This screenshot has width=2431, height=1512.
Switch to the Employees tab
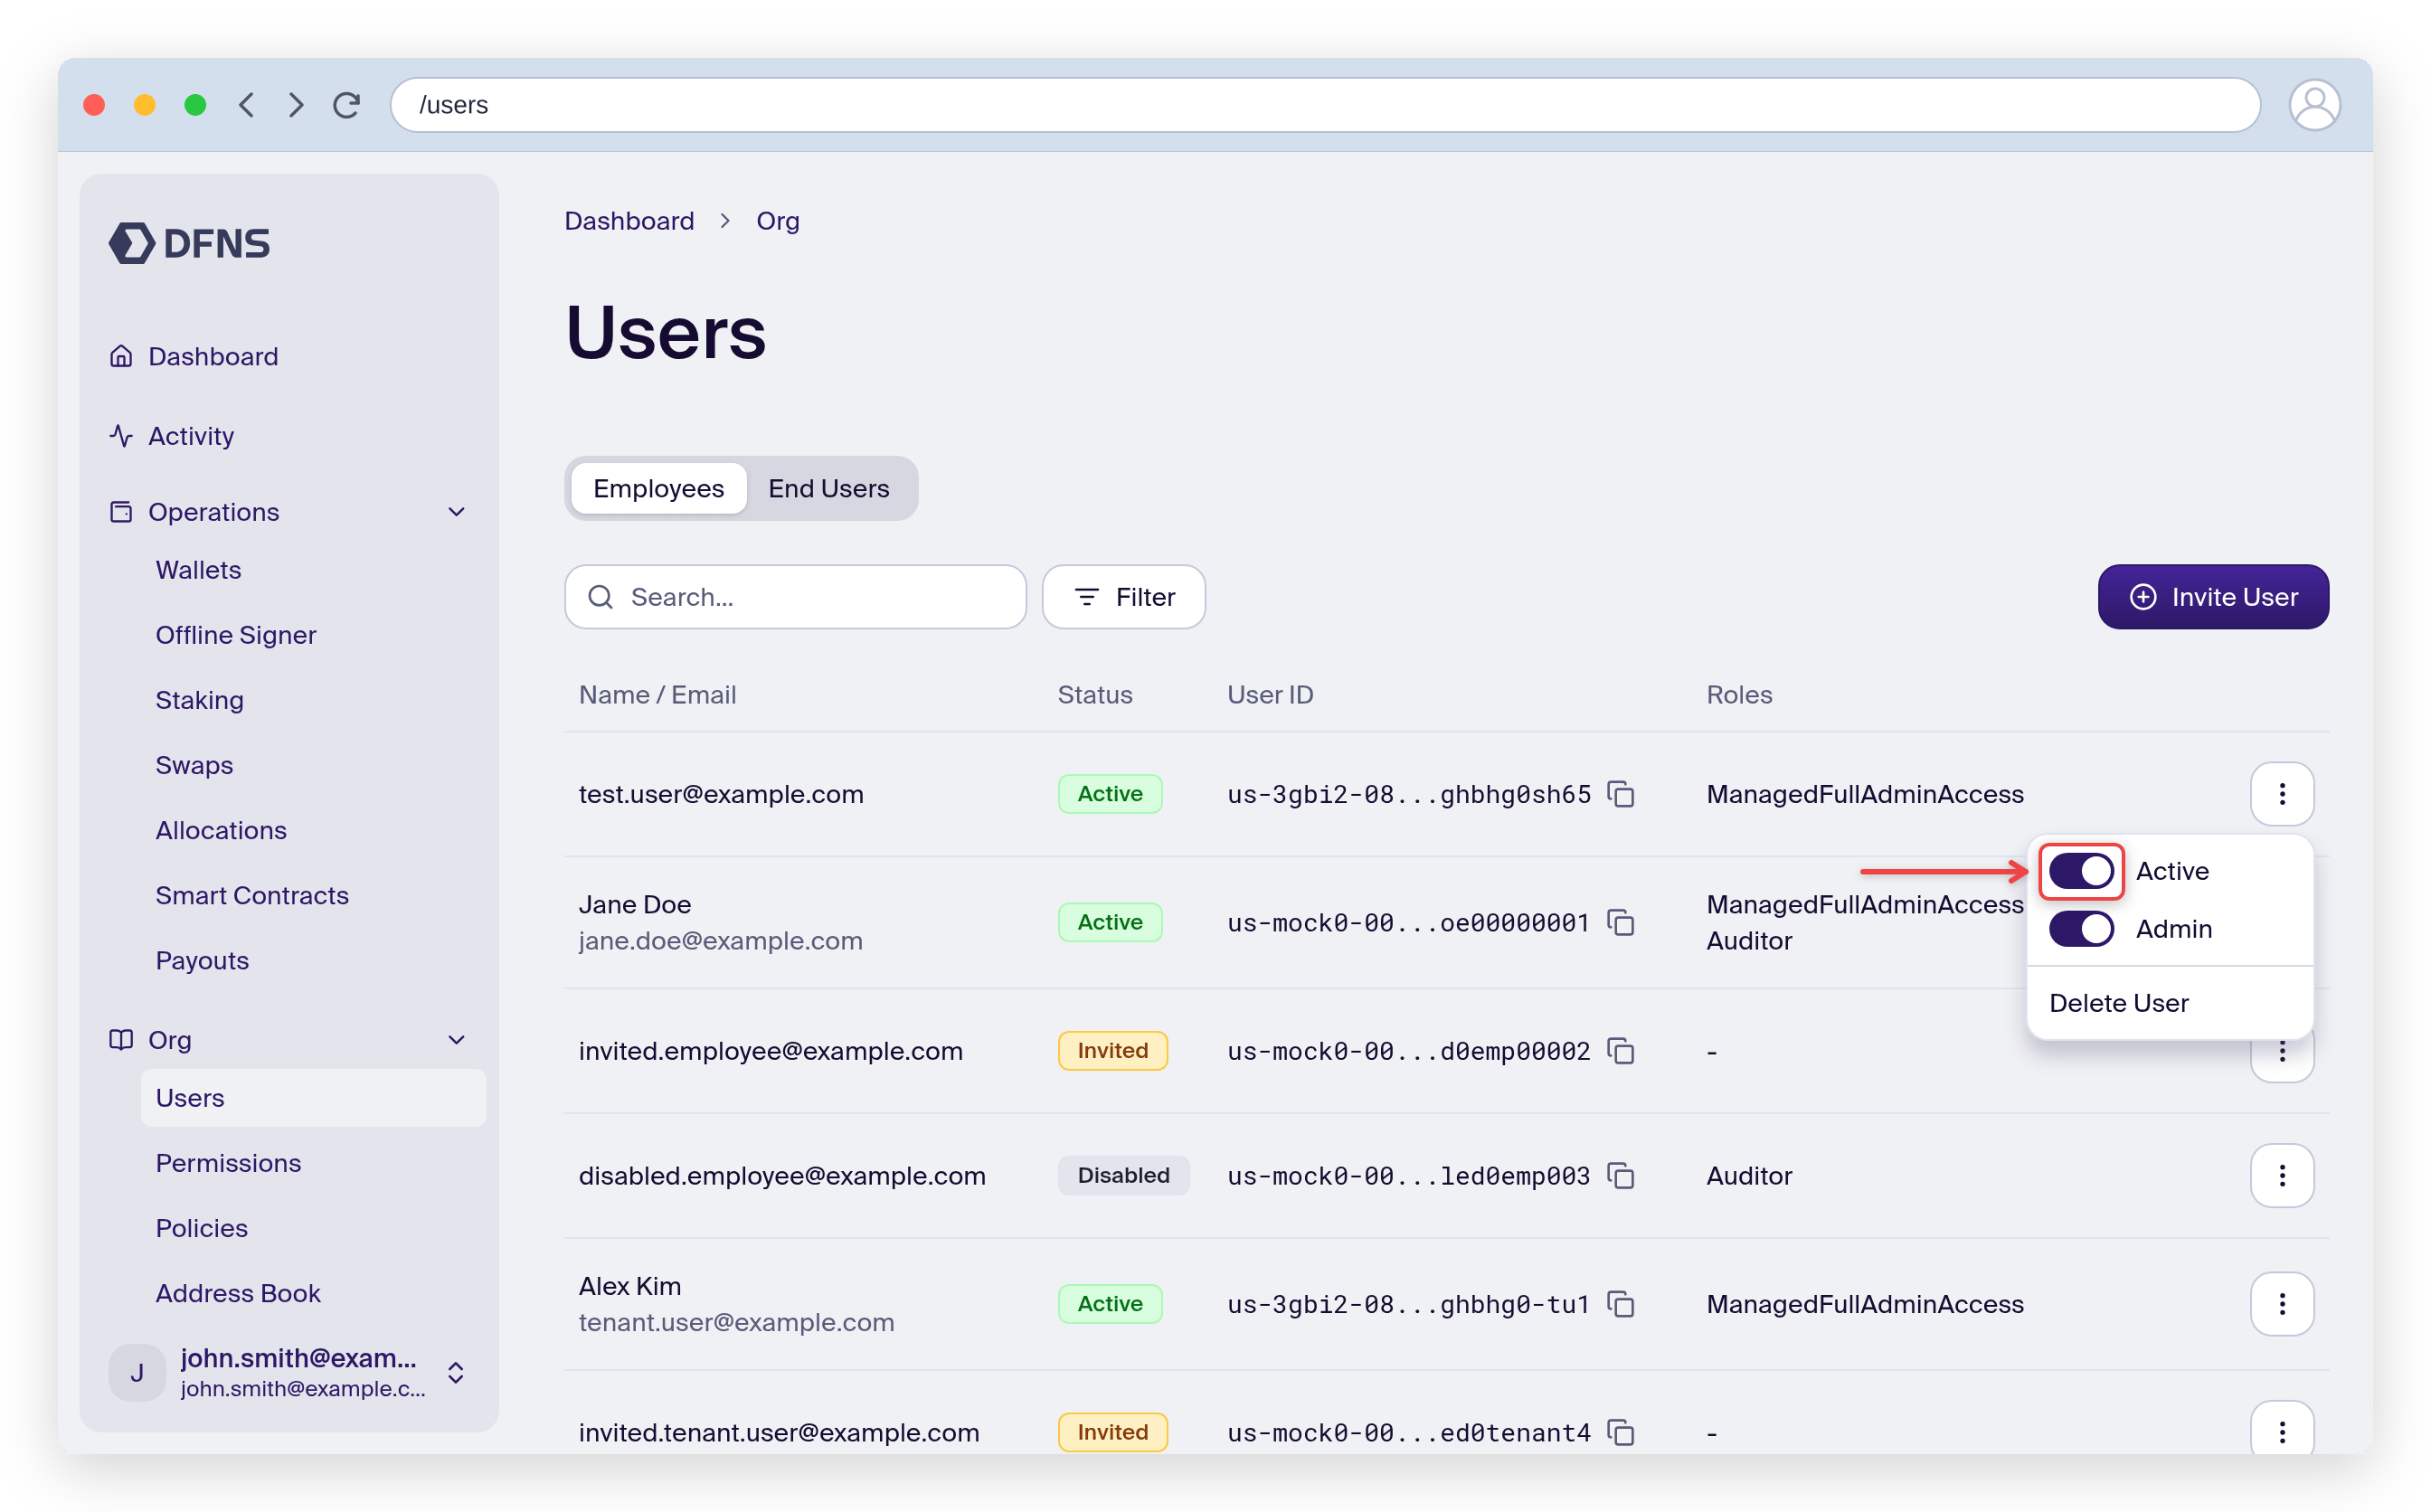click(659, 488)
